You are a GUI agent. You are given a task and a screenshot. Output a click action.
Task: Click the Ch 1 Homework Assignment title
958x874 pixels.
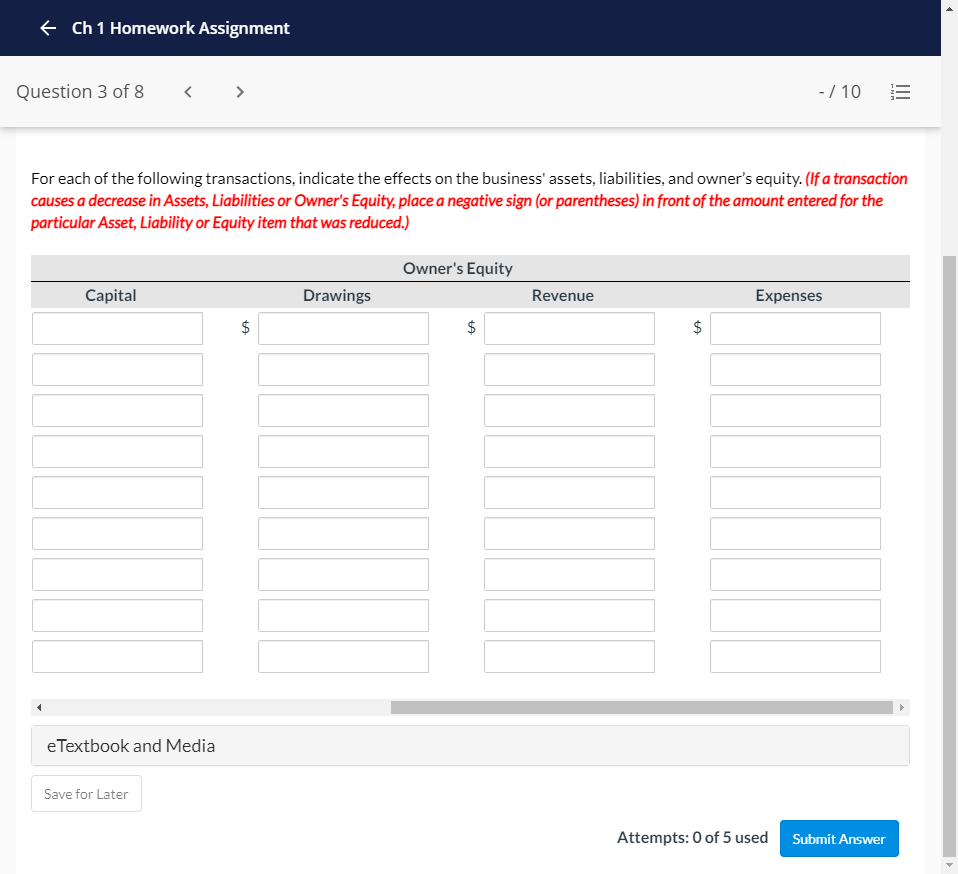click(181, 28)
